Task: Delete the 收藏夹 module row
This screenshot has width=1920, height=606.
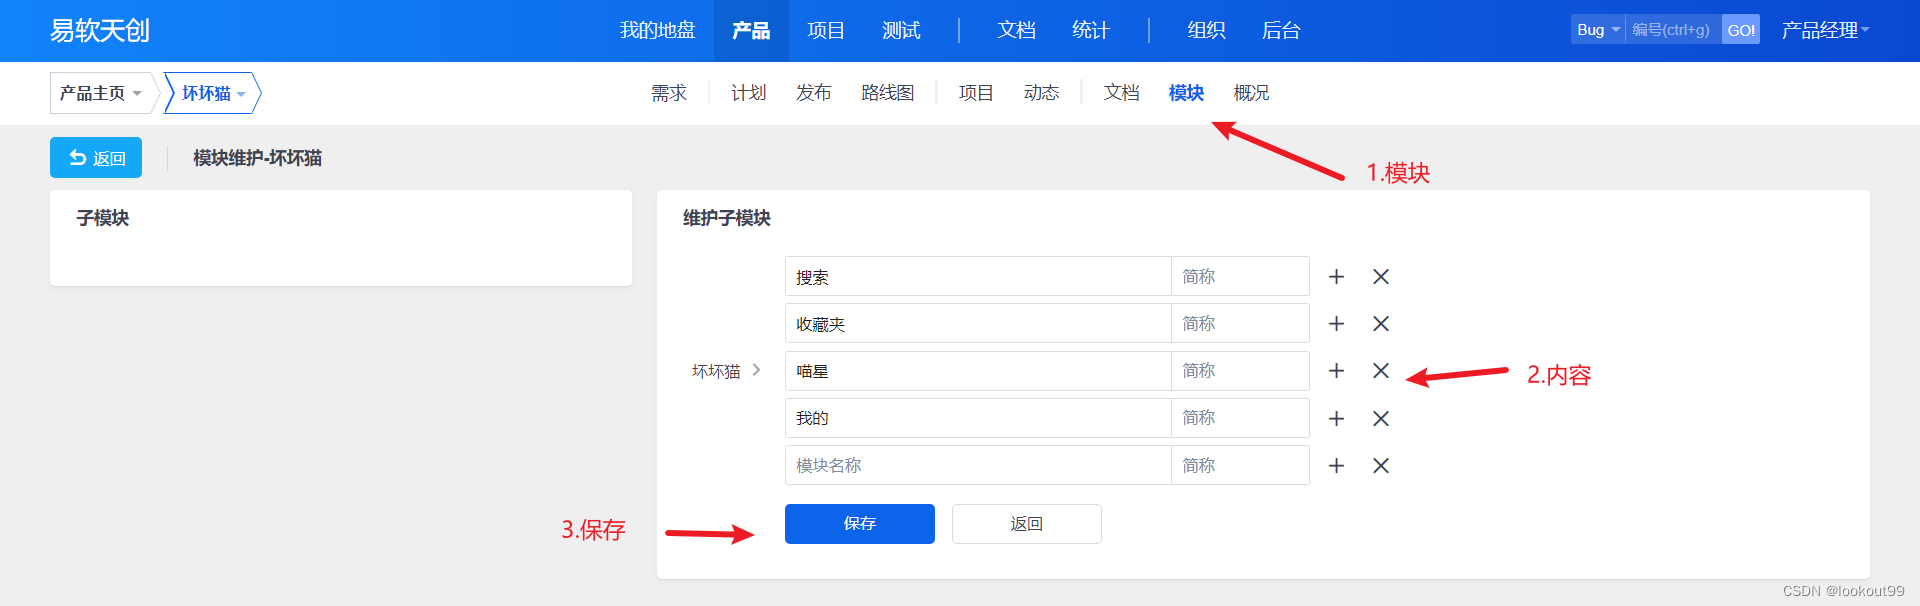Action: [x=1381, y=323]
